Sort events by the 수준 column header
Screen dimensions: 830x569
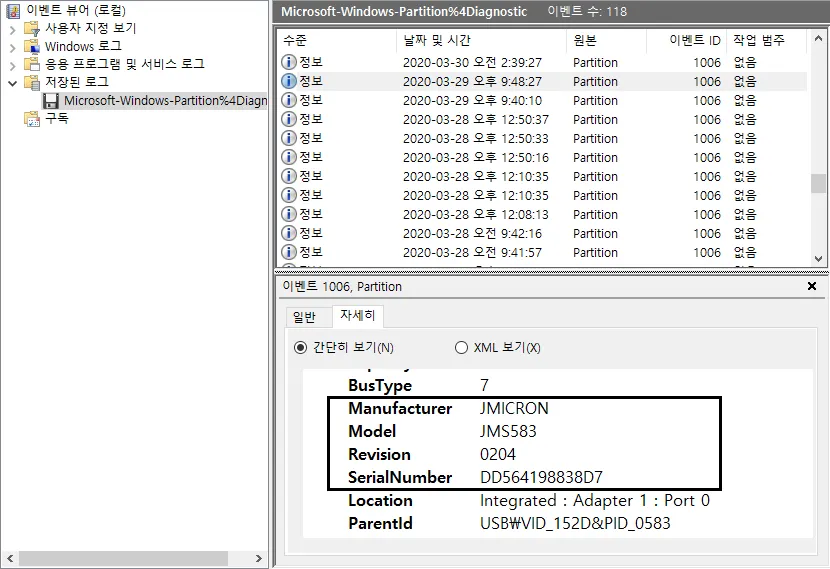pos(337,40)
